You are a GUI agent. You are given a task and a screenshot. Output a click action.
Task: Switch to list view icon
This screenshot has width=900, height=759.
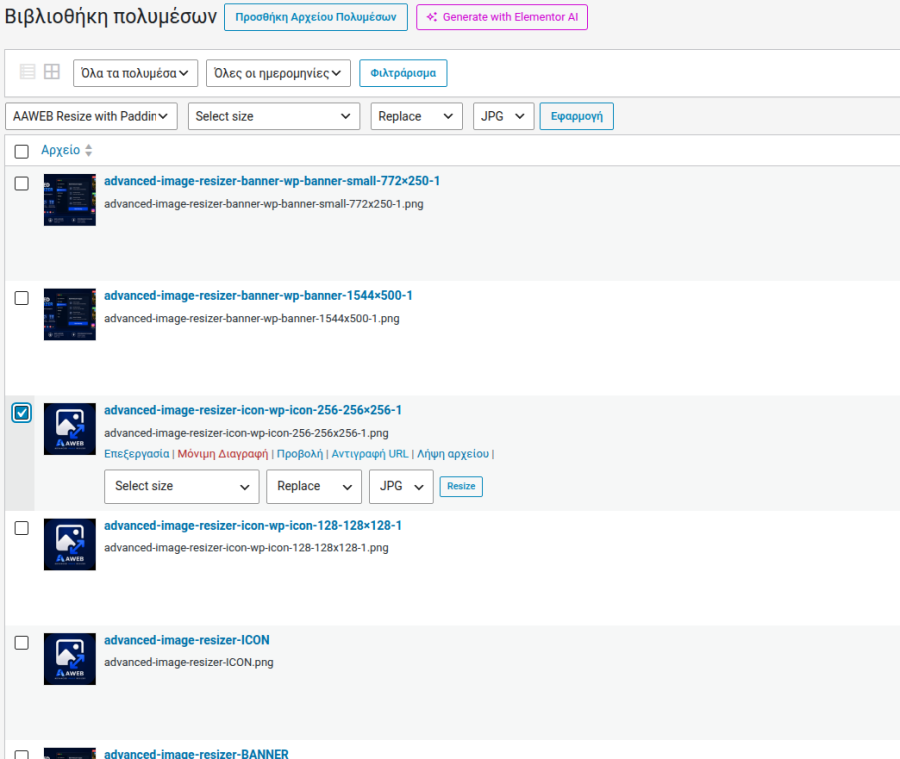tap(28, 72)
